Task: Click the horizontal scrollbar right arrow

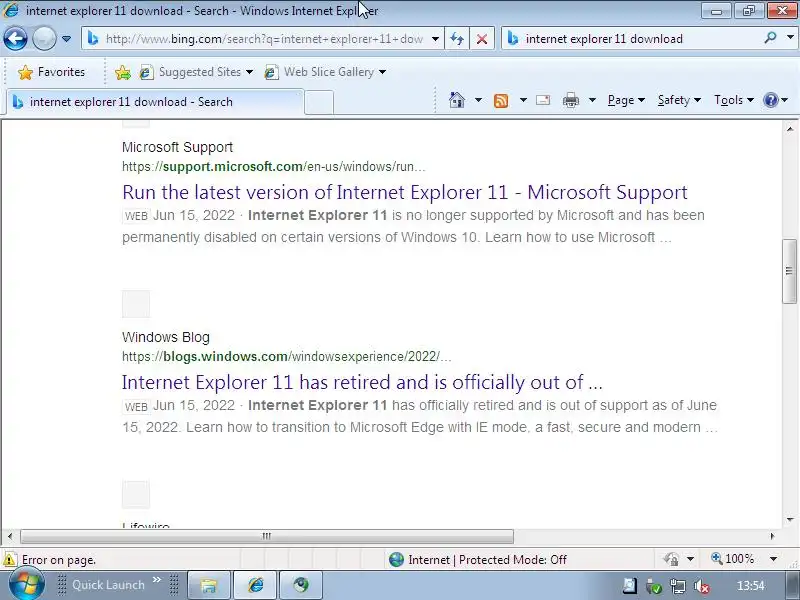Action: (x=772, y=536)
